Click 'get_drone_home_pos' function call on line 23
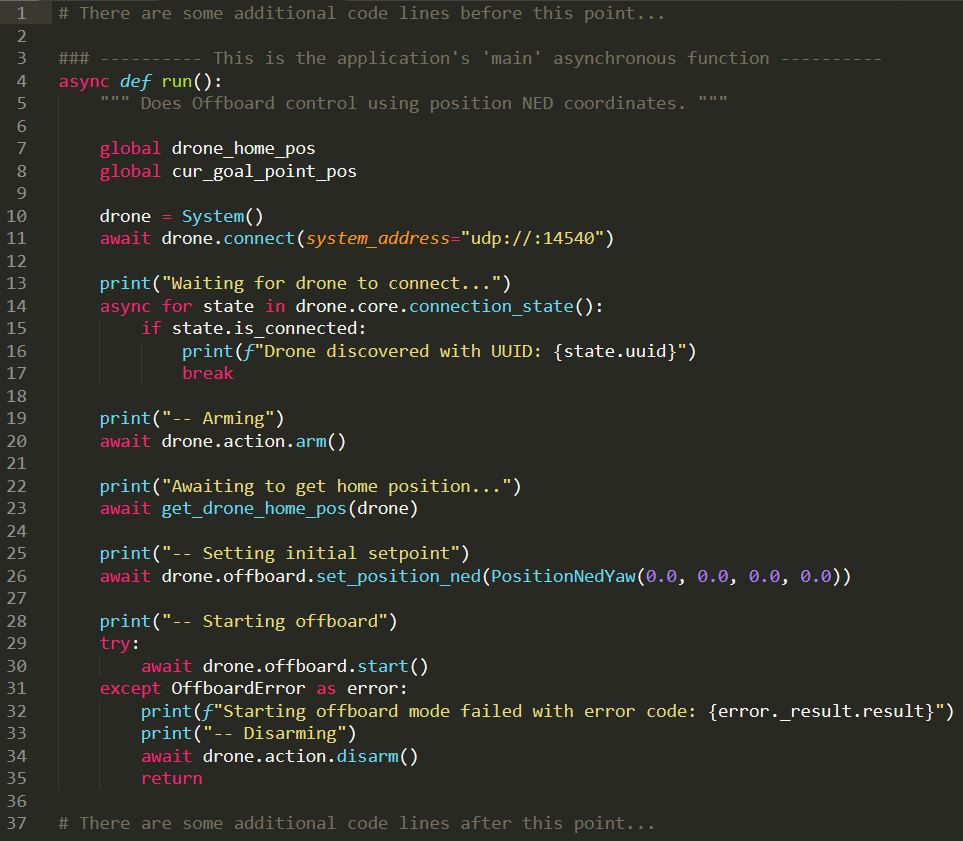This screenshot has height=841, width=963. pos(254,509)
